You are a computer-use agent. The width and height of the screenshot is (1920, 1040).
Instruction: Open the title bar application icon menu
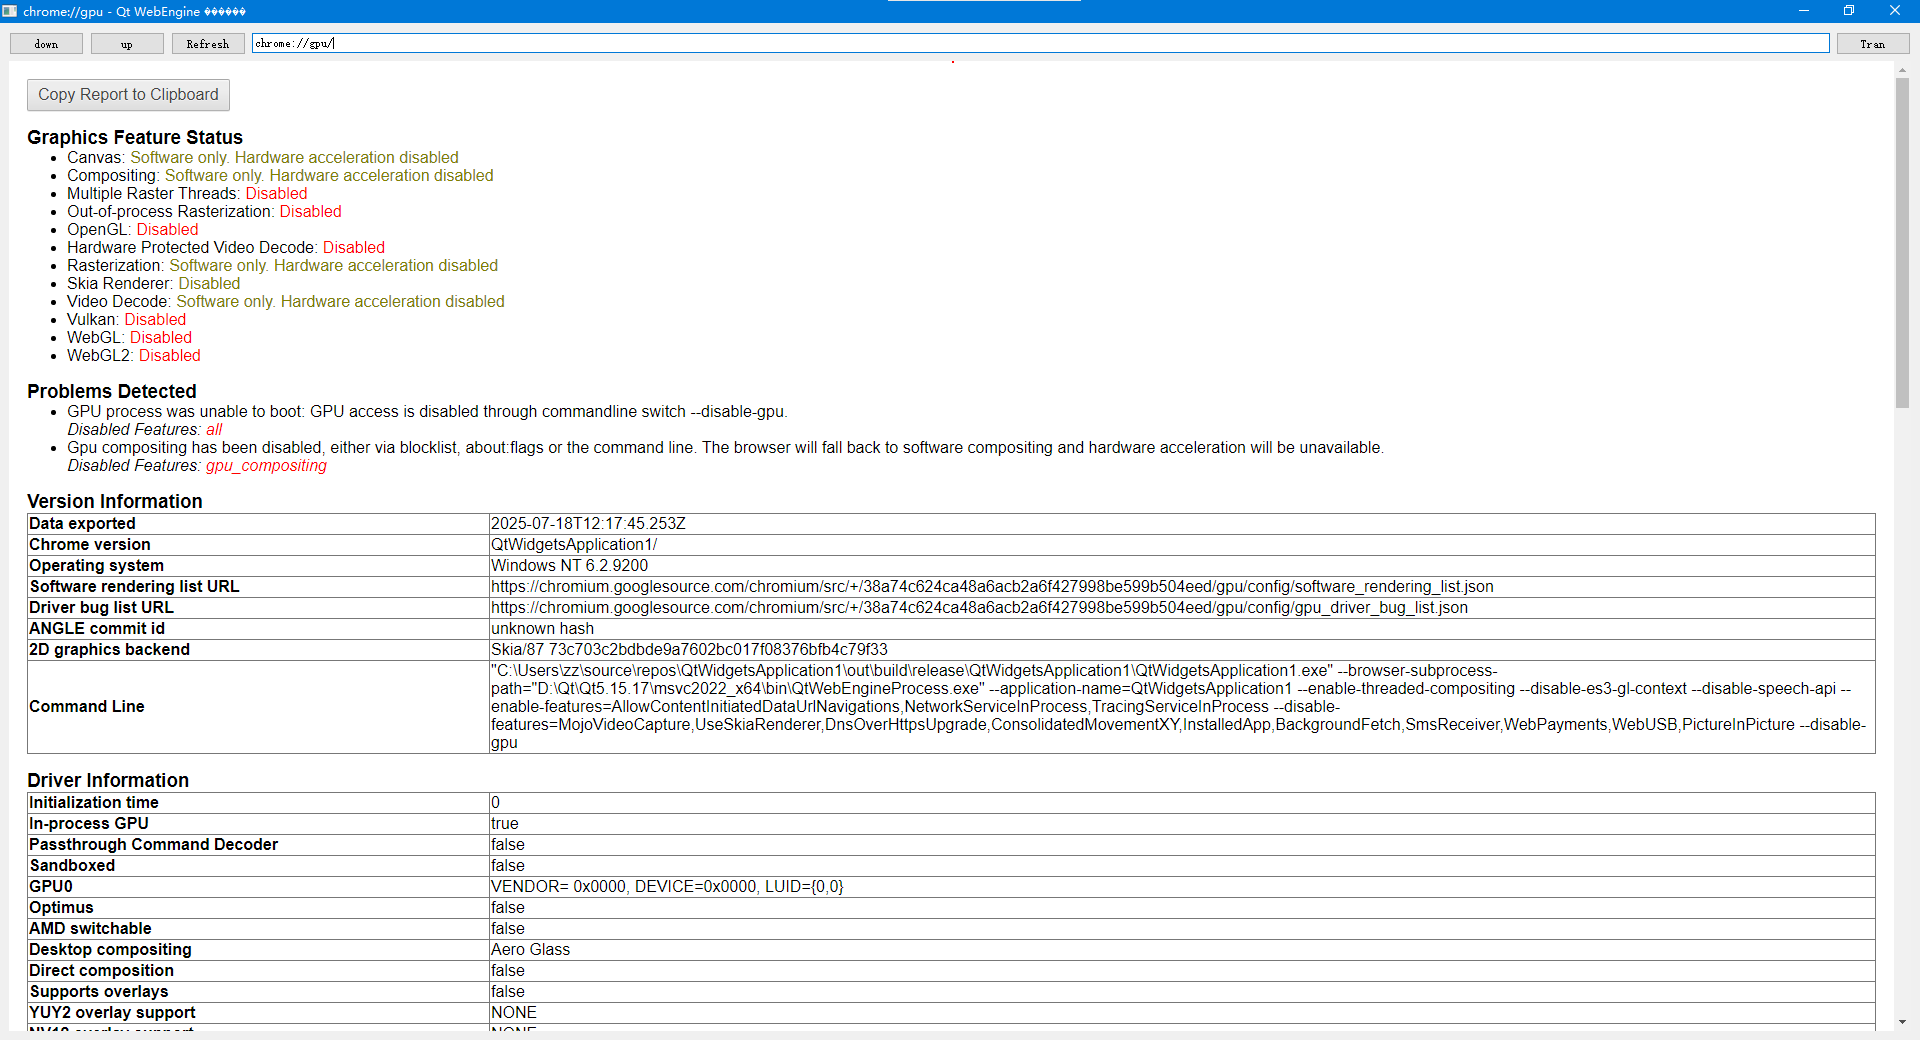point(10,11)
